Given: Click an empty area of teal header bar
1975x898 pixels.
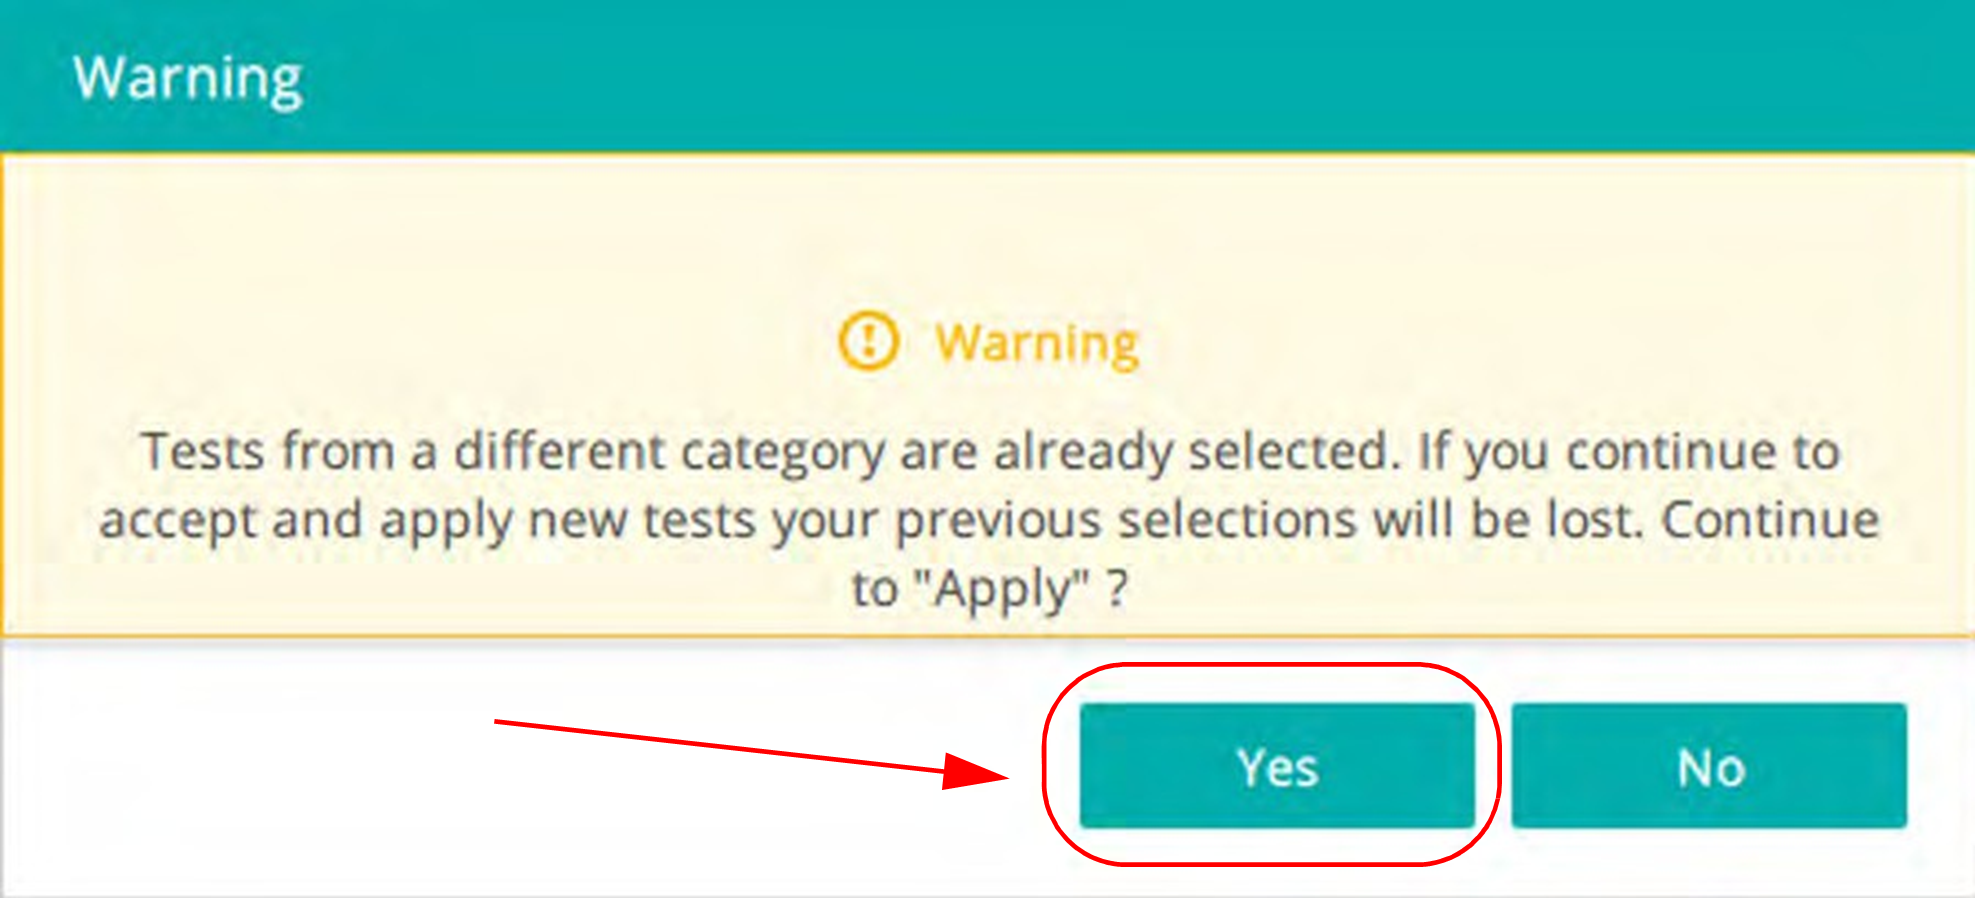Looking at the screenshot, I should [x=1100, y=76].
